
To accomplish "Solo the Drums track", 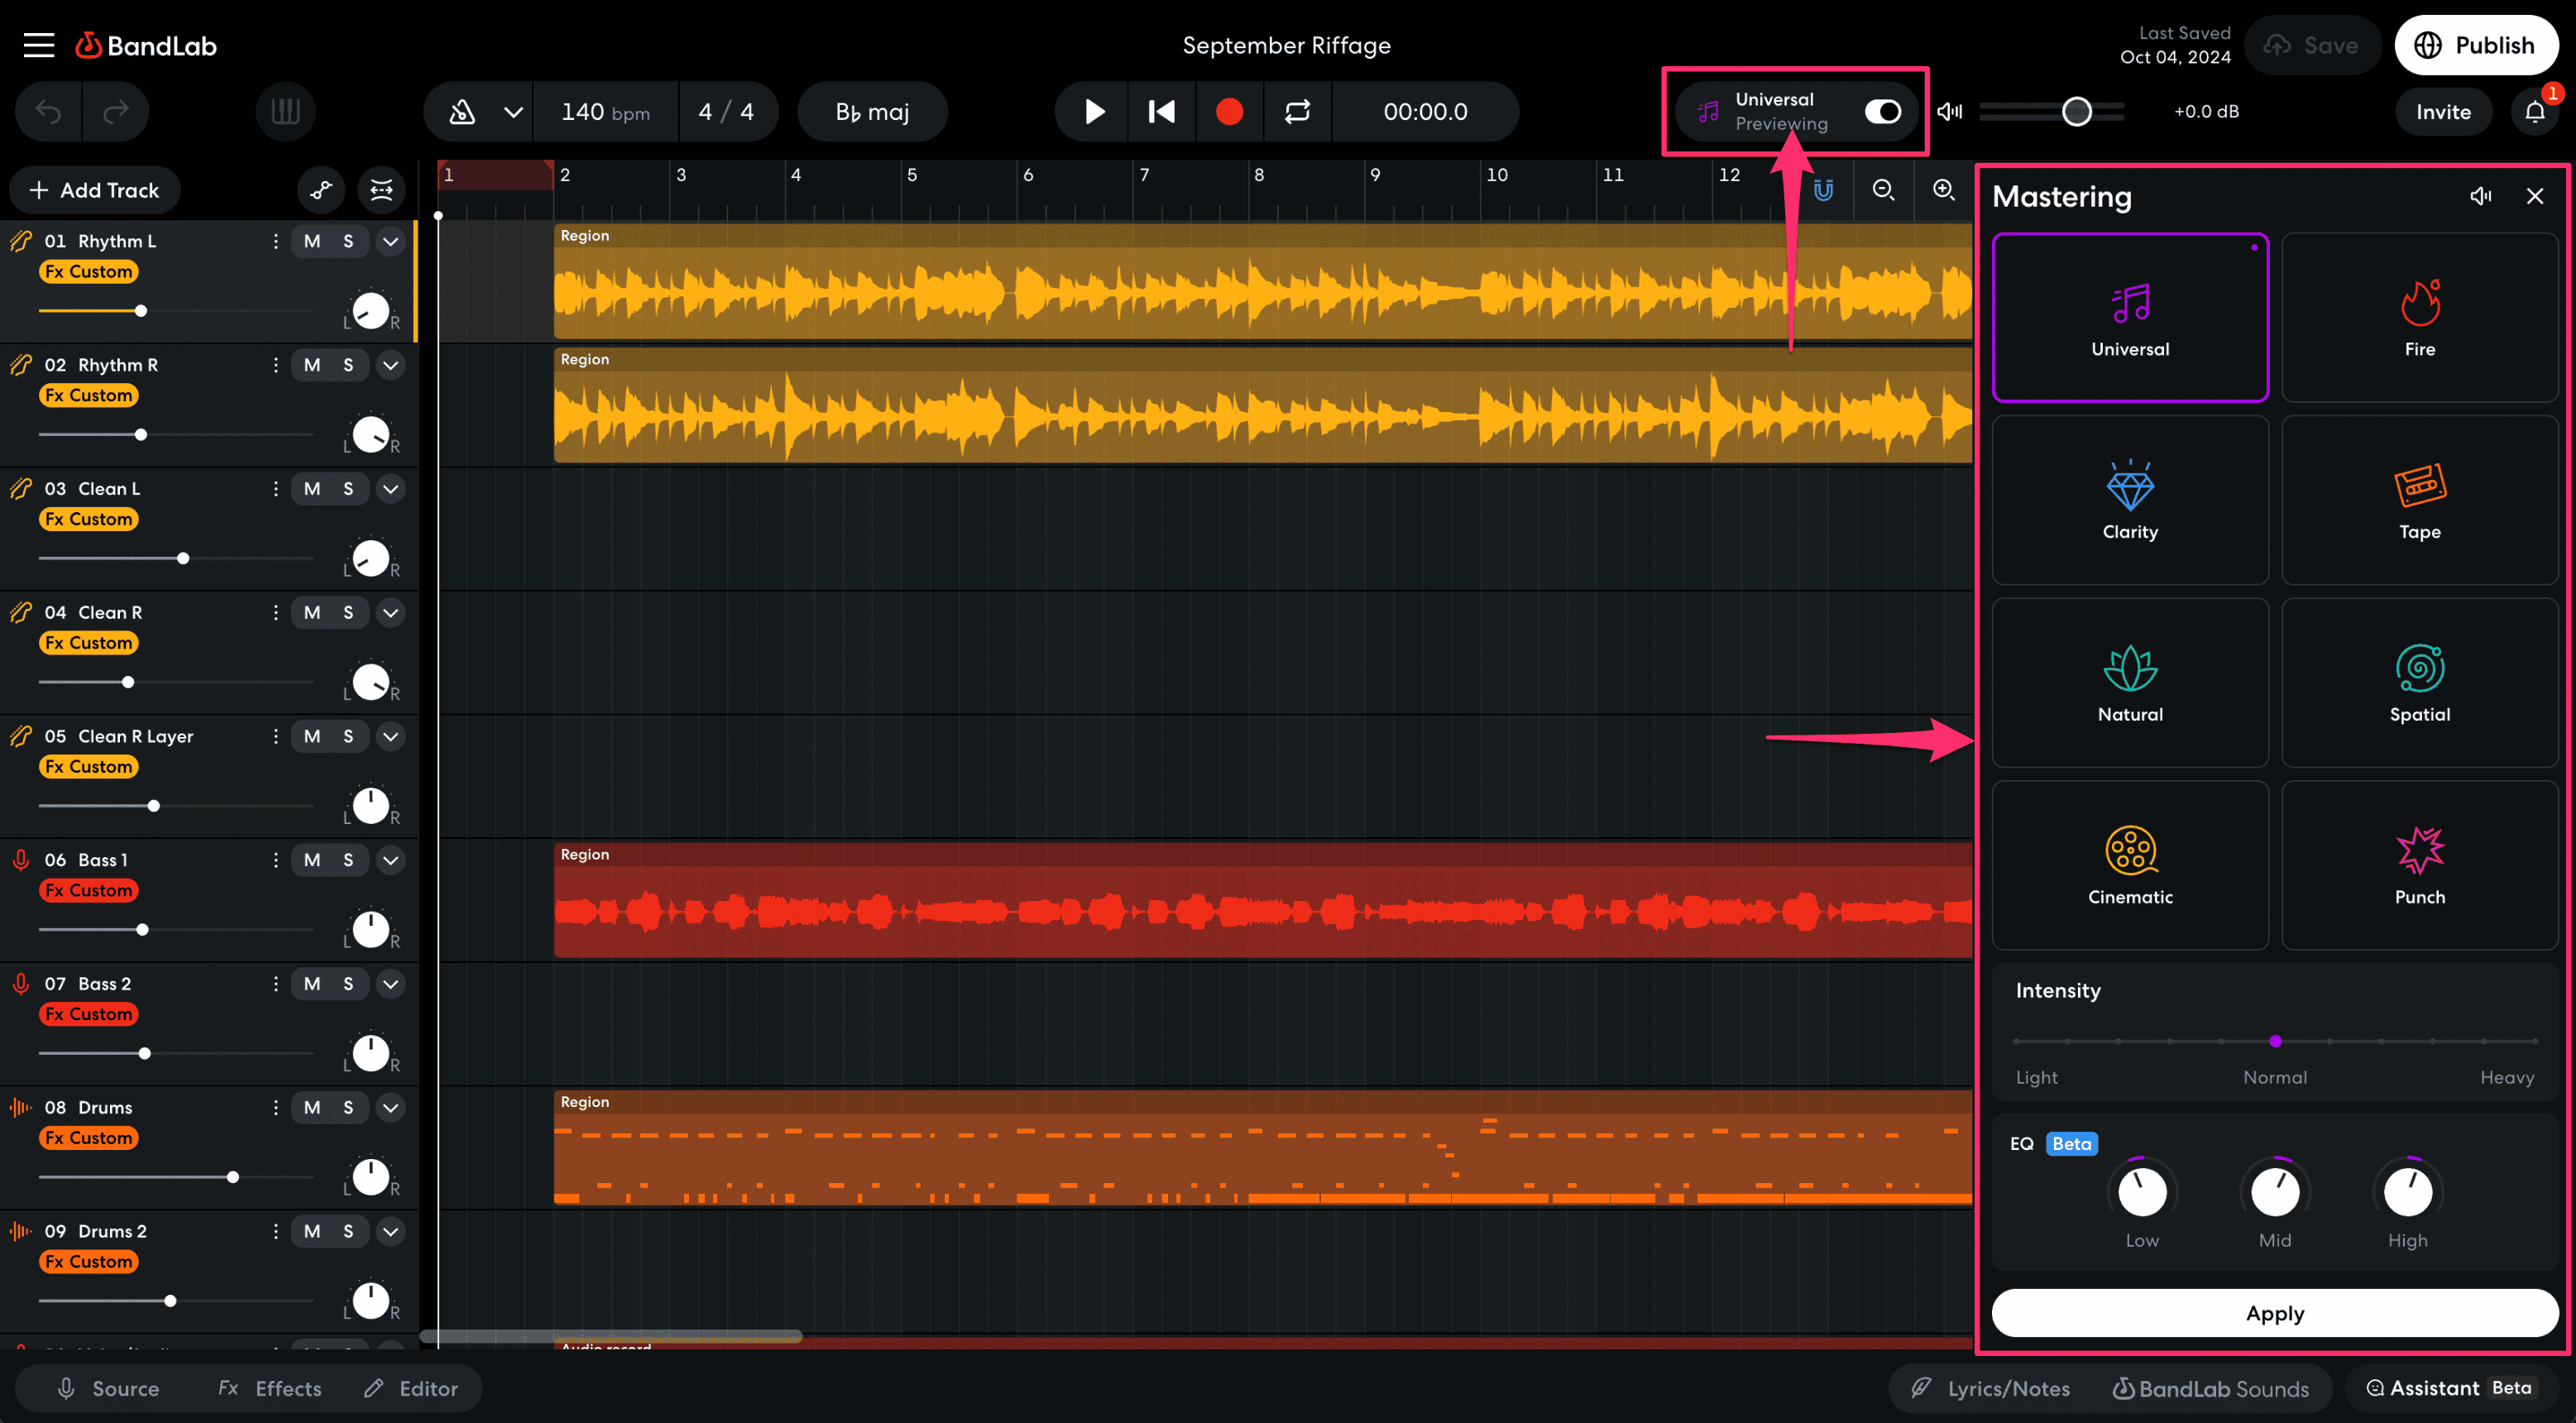I will tap(348, 1107).
